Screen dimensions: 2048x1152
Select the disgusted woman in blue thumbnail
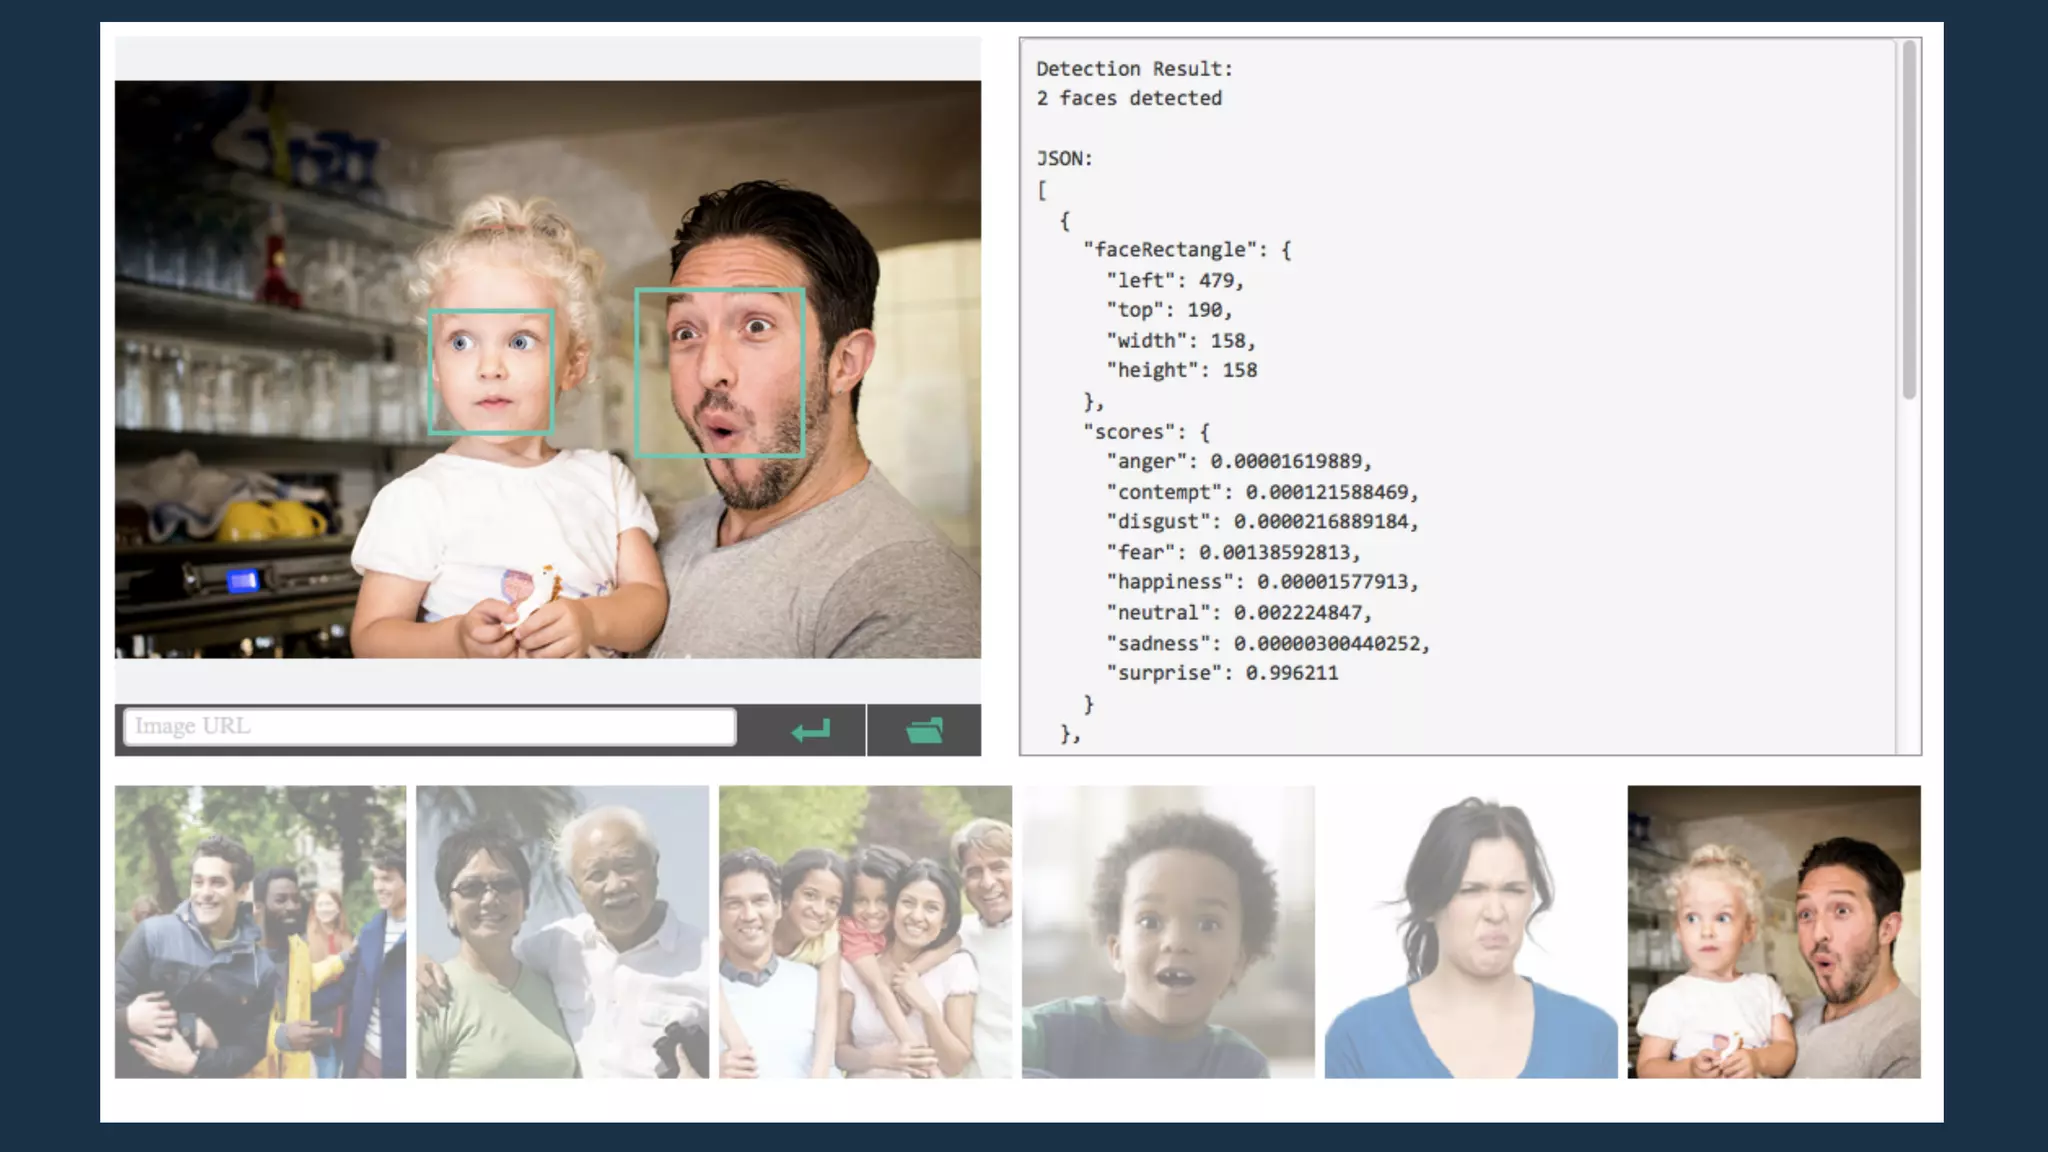click(1471, 931)
